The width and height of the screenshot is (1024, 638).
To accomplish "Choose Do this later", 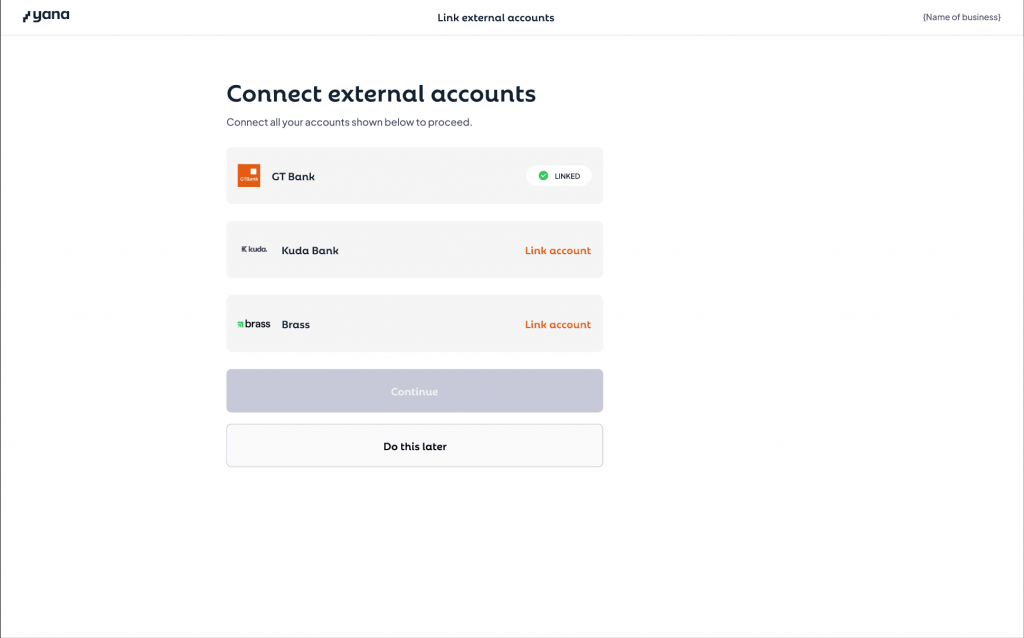I will [414, 446].
